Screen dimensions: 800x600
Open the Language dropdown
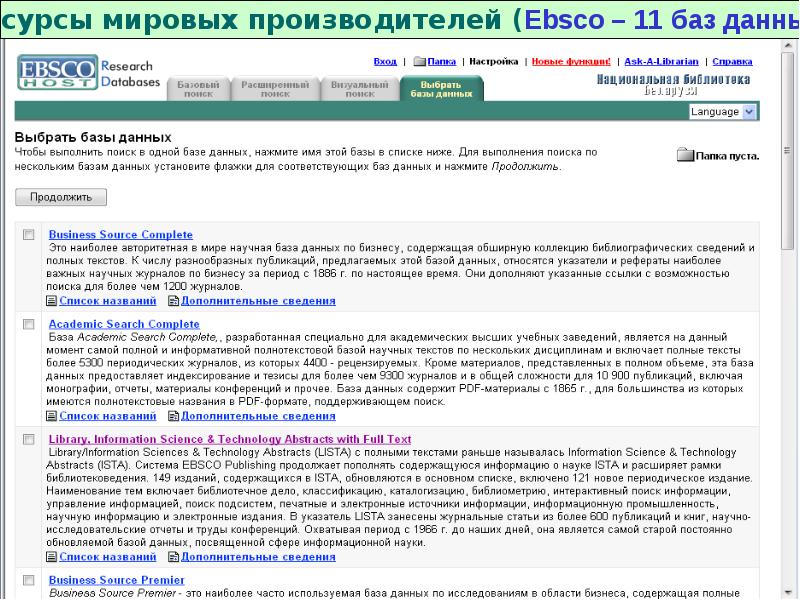point(722,112)
